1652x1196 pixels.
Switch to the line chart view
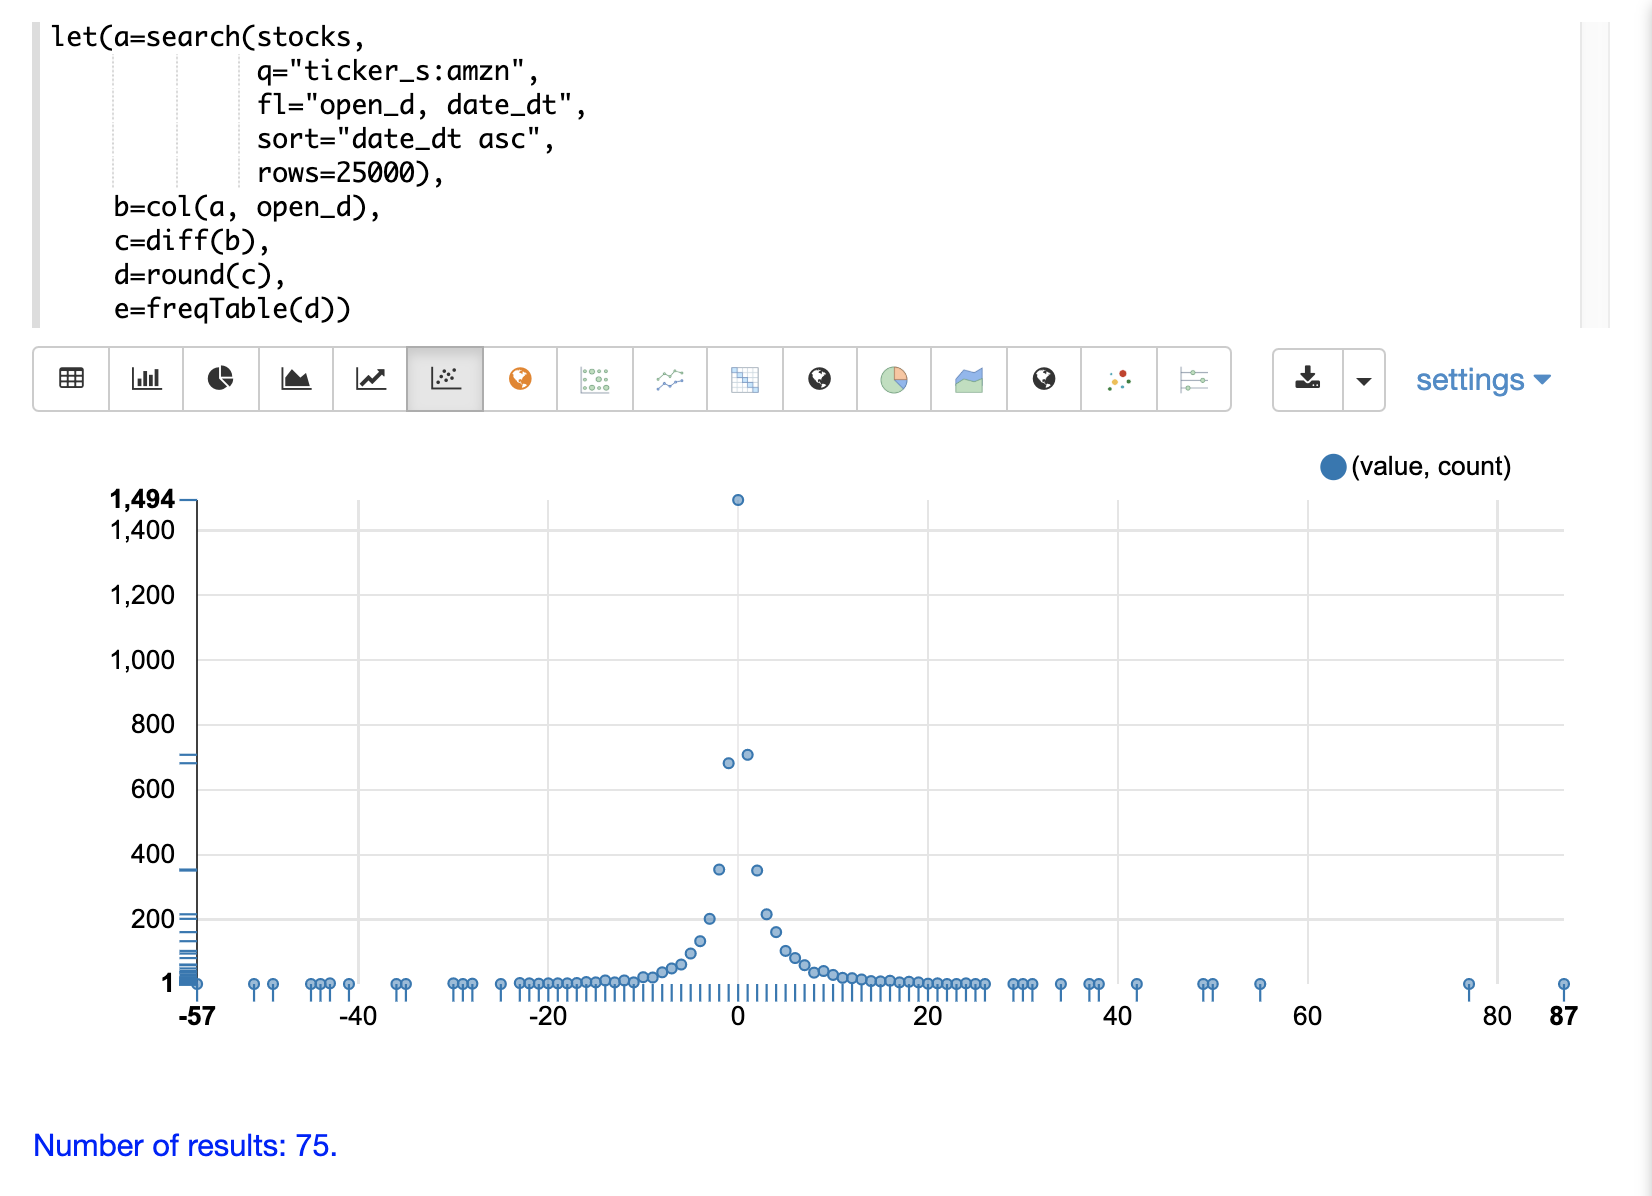pyautogui.click(x=370, y=379)
